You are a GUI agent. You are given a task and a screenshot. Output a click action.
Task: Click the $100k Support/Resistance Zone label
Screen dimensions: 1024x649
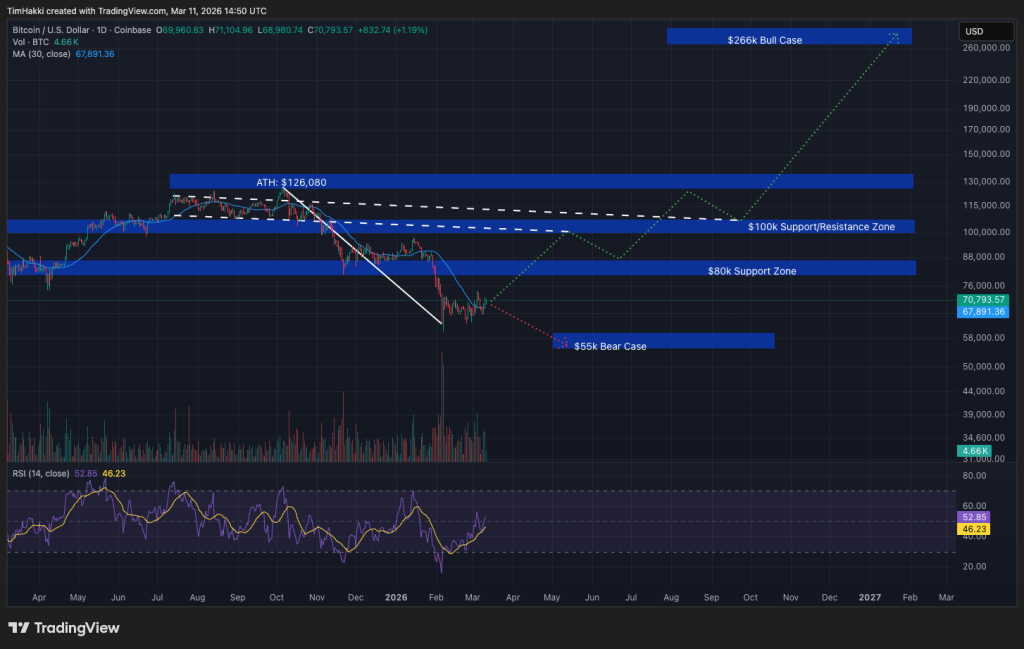click(x=821, y=227)
